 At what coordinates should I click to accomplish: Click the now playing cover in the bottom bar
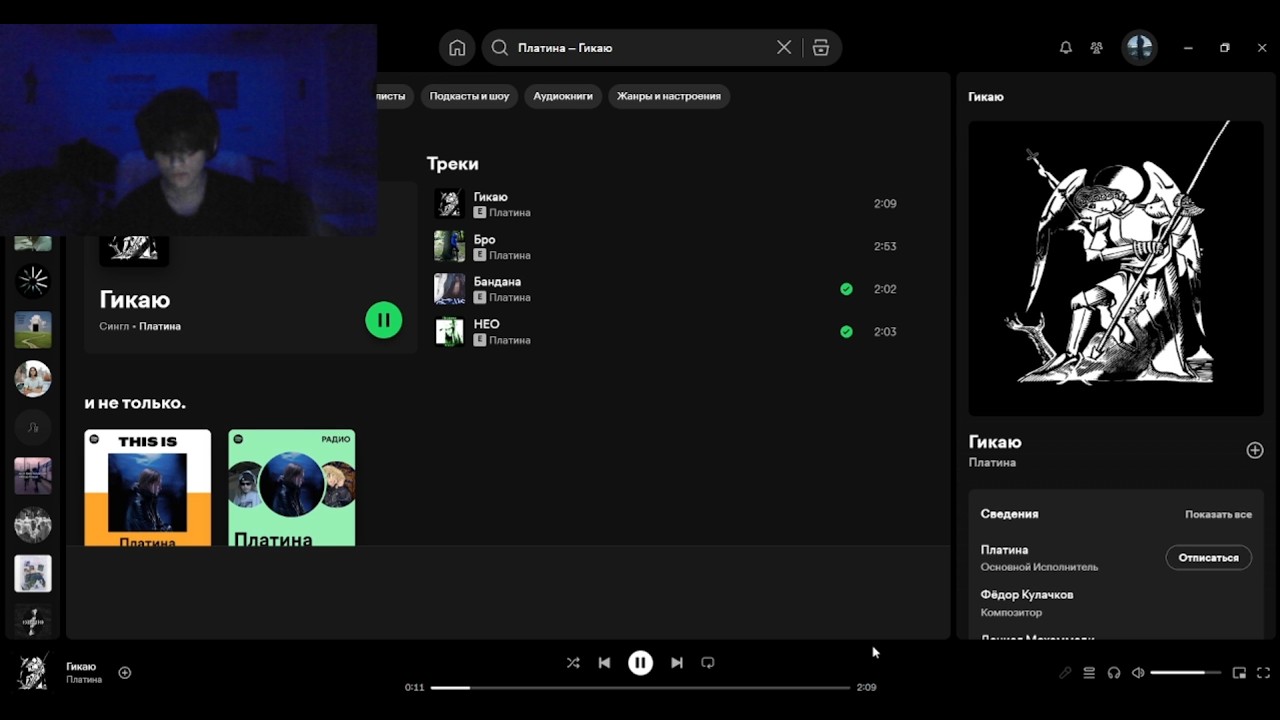[x=33, y=672]
